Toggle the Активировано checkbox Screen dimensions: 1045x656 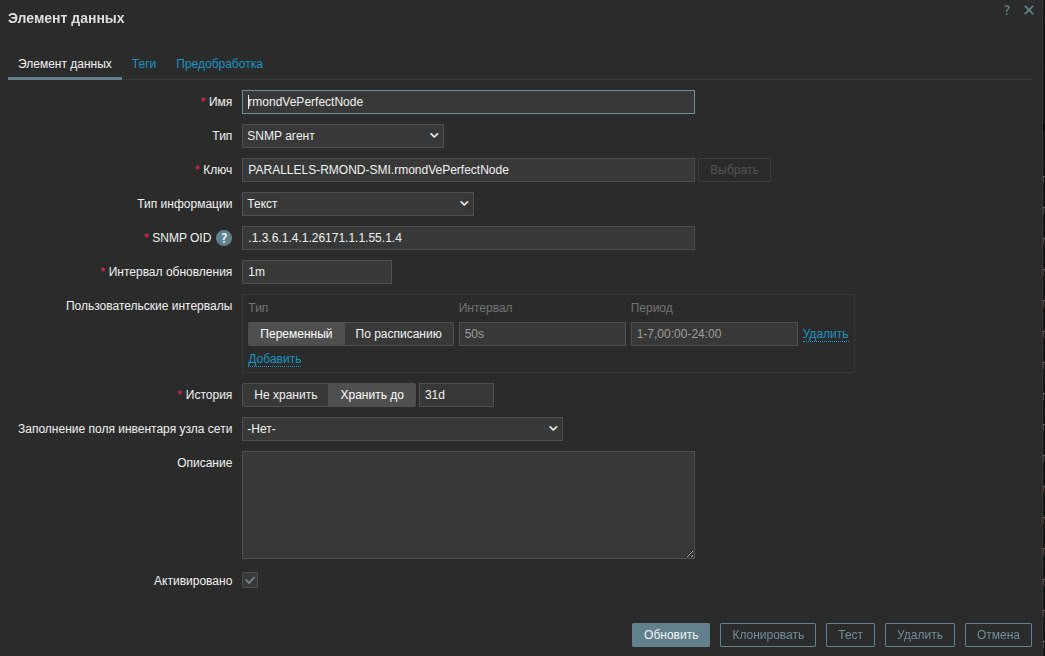pyautogui.click(x=250, y=580)
